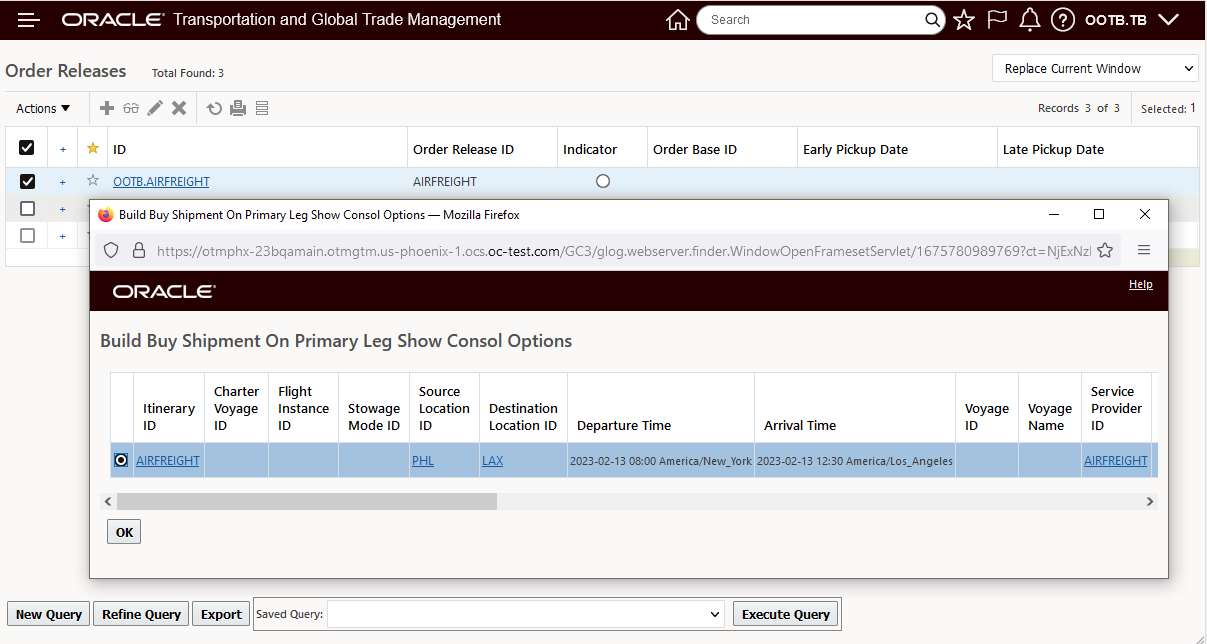Viewport: 1207px width, 644px height.
Task: Click the pencil Edit icon
Action: [155, 108]
